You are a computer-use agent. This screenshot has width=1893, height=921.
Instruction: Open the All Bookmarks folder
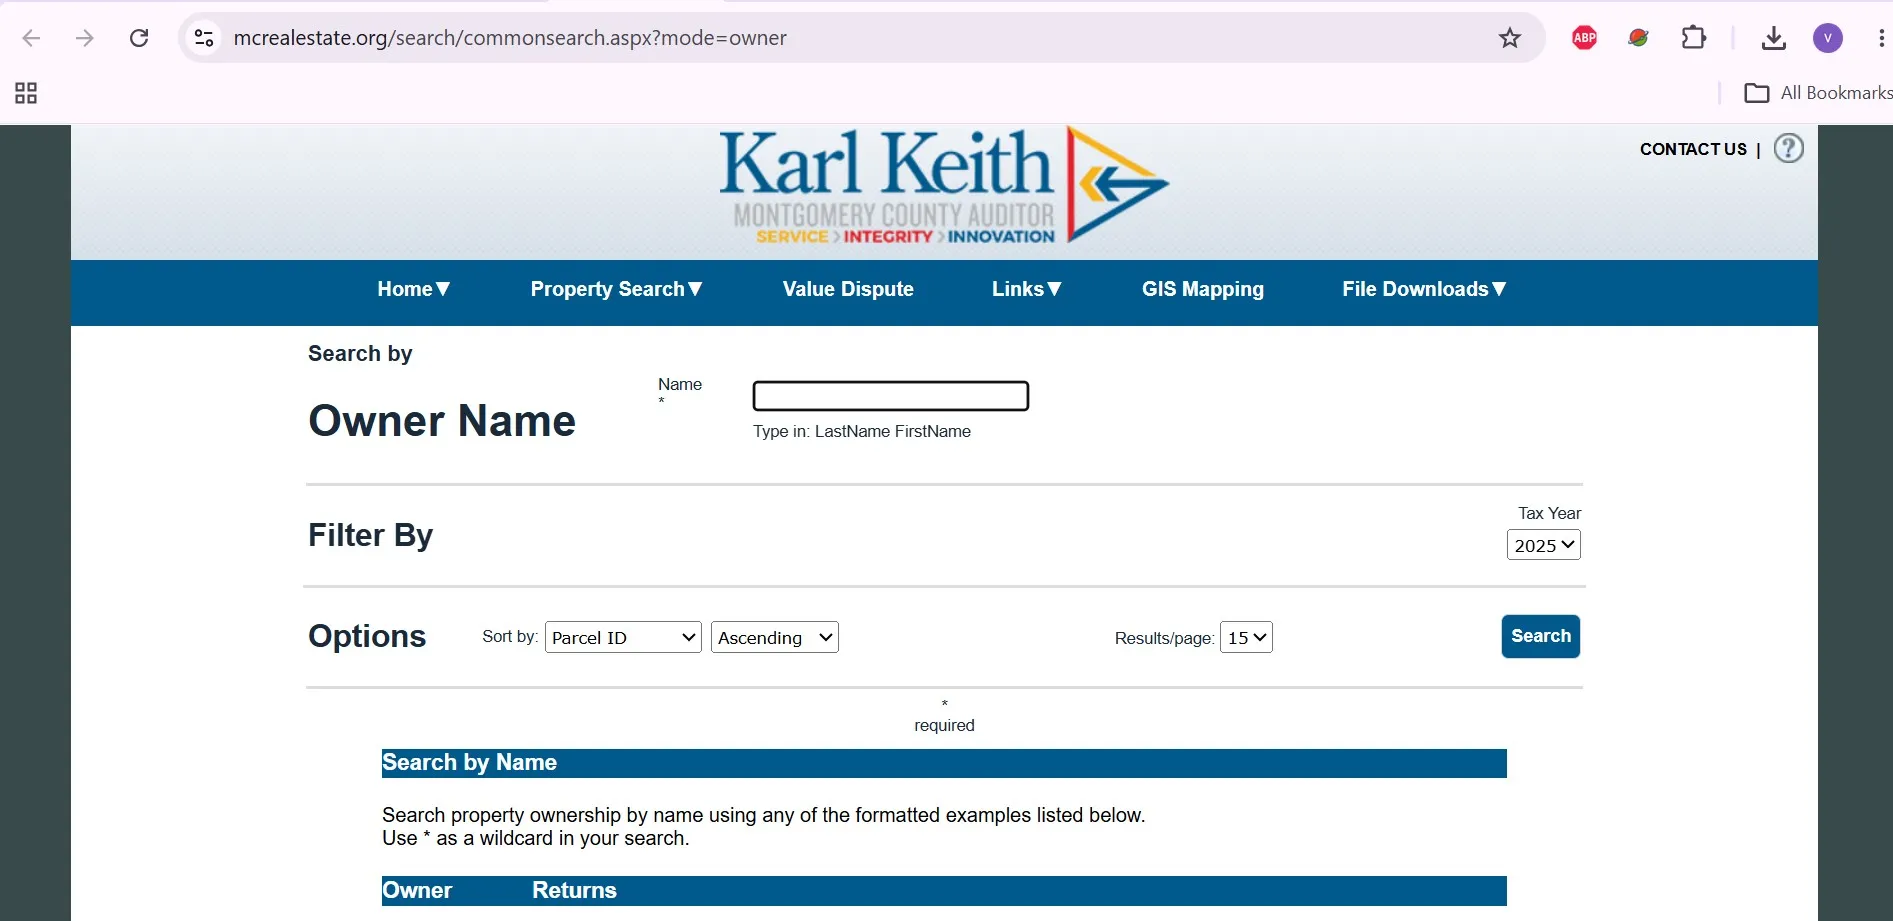1818,93
